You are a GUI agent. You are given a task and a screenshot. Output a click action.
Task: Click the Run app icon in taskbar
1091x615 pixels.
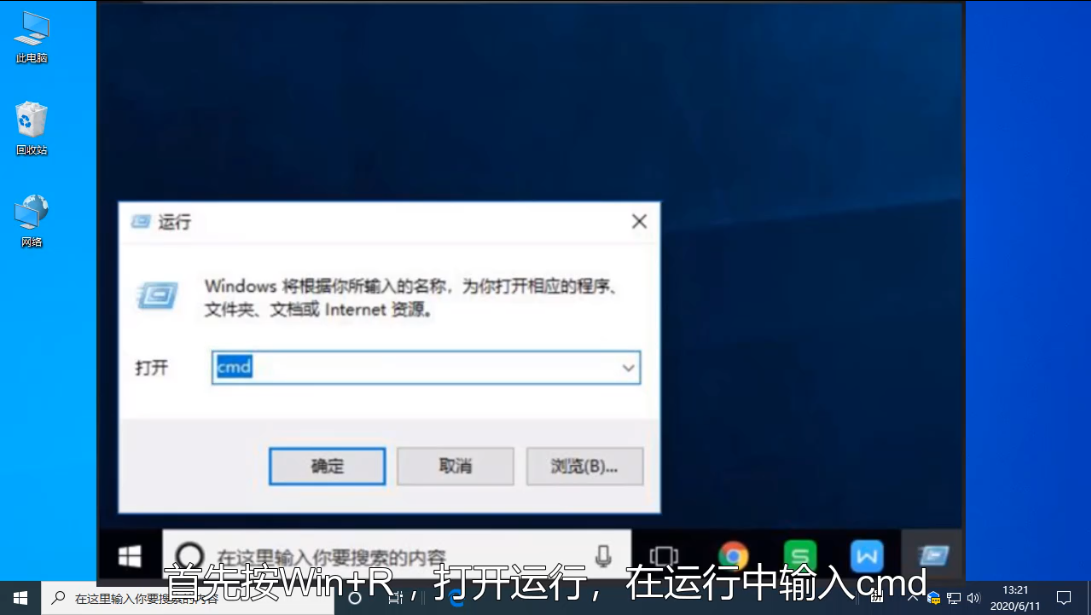pos(932,555)
